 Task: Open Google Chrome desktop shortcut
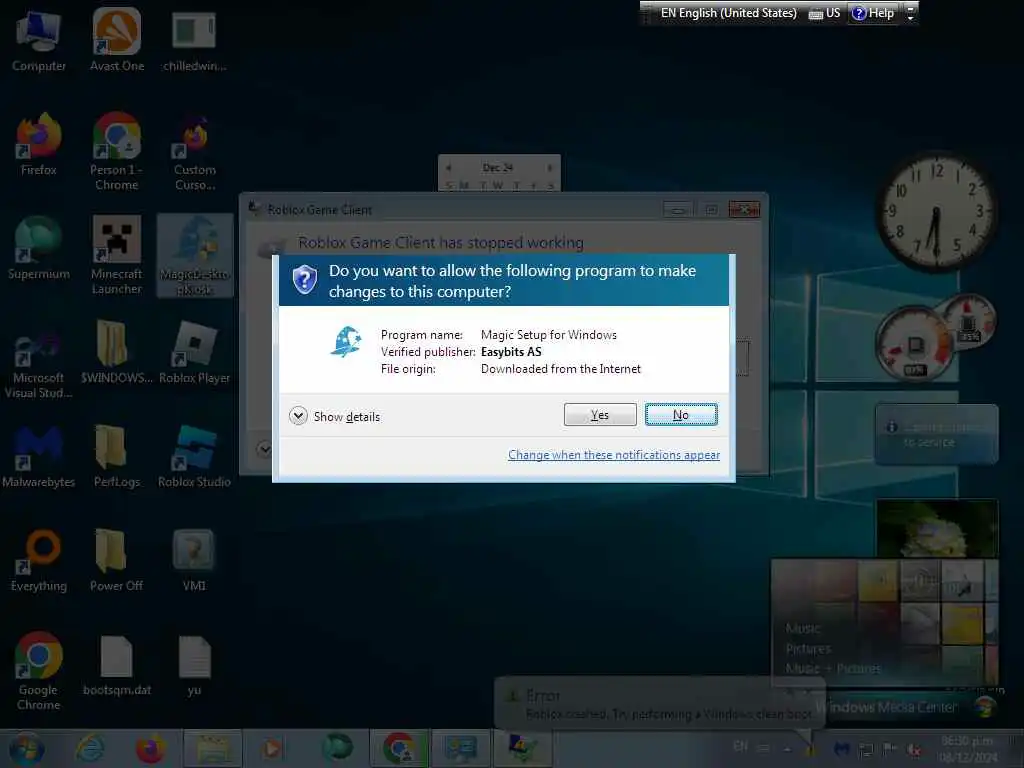[39, 671]
